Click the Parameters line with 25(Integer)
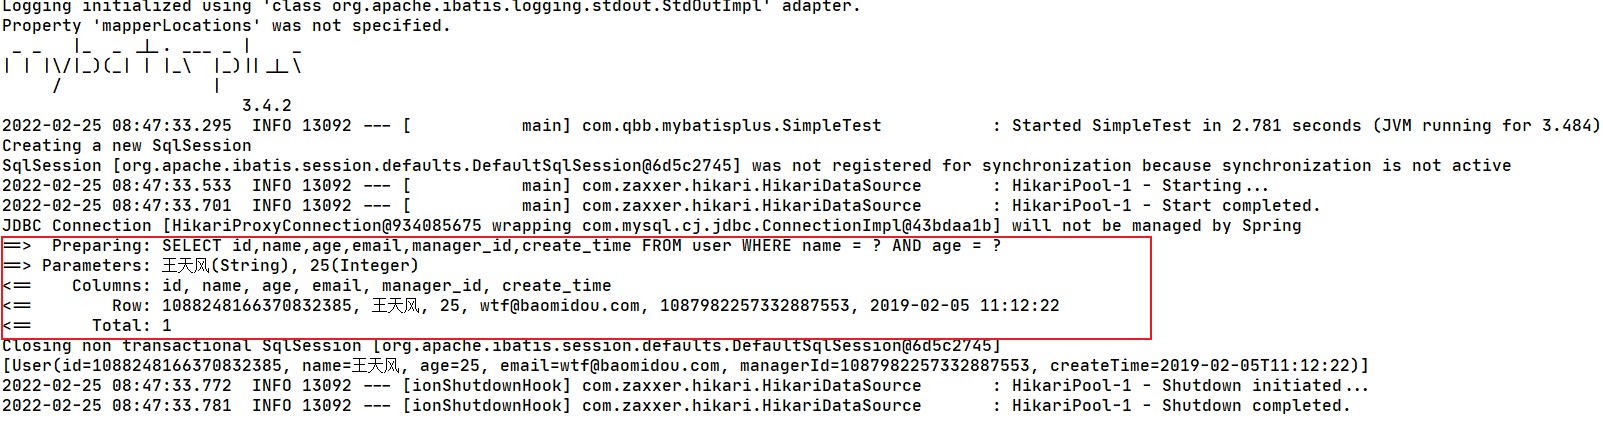The image size is (1603, 435). (230, 266)
